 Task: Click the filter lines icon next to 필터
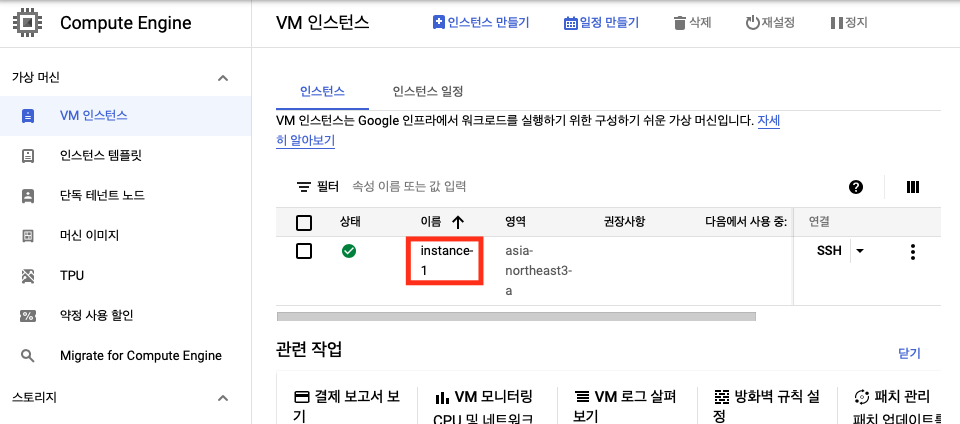(304, 187)
